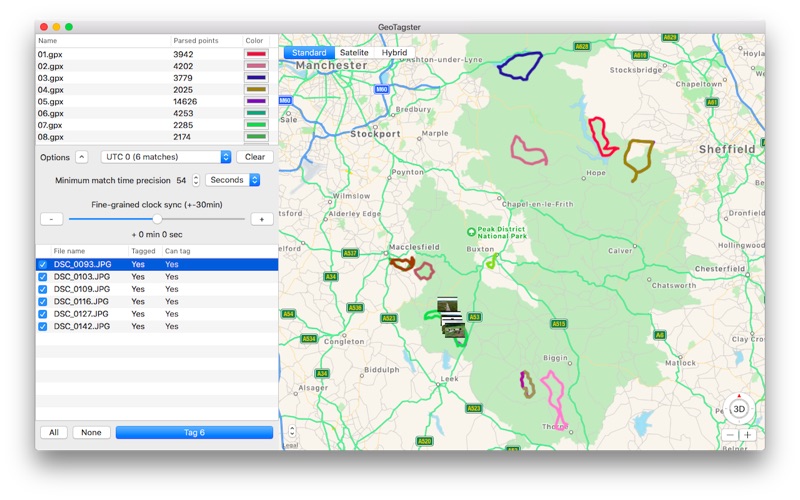Click the M60 motorway shield near Bredbury

coord(381,89)
